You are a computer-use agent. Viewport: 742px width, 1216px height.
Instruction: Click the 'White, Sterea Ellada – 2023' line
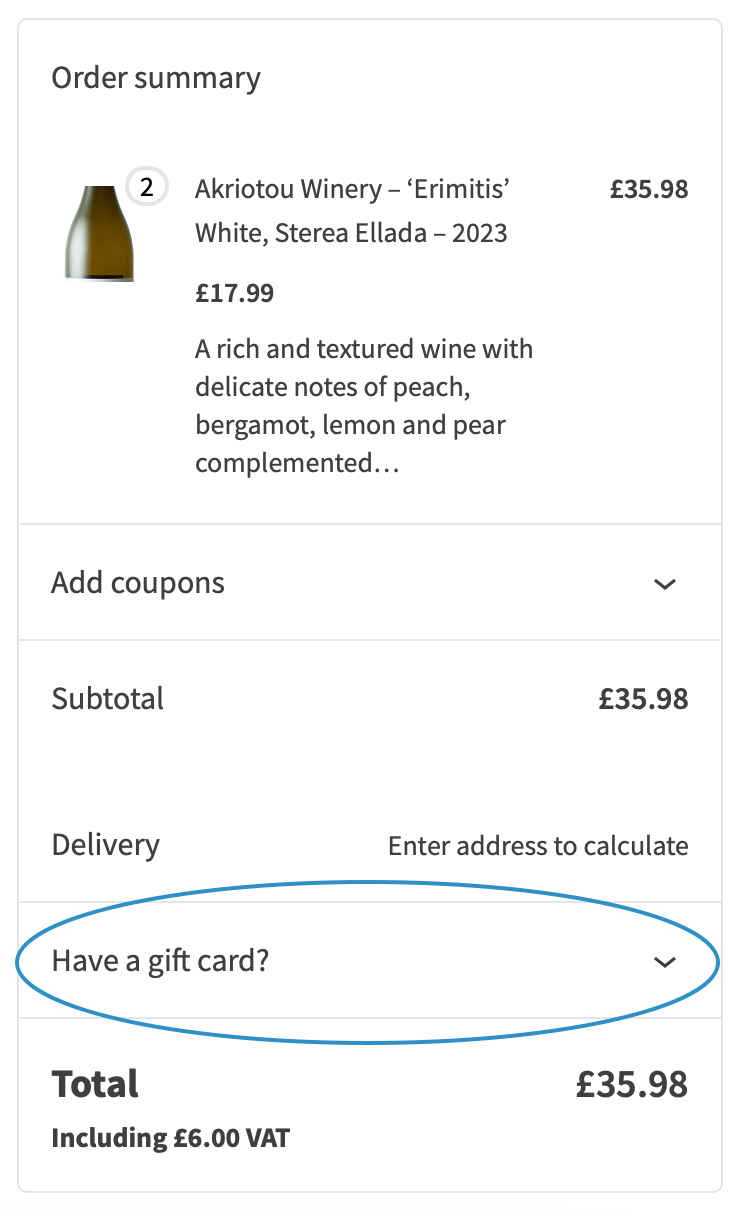click(351, 234)
